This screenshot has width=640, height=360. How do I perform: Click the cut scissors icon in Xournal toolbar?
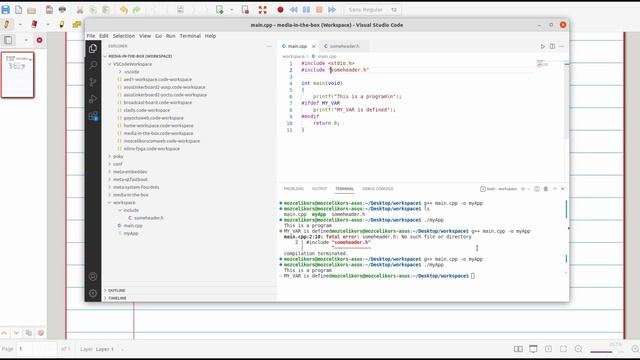[80, 9]
